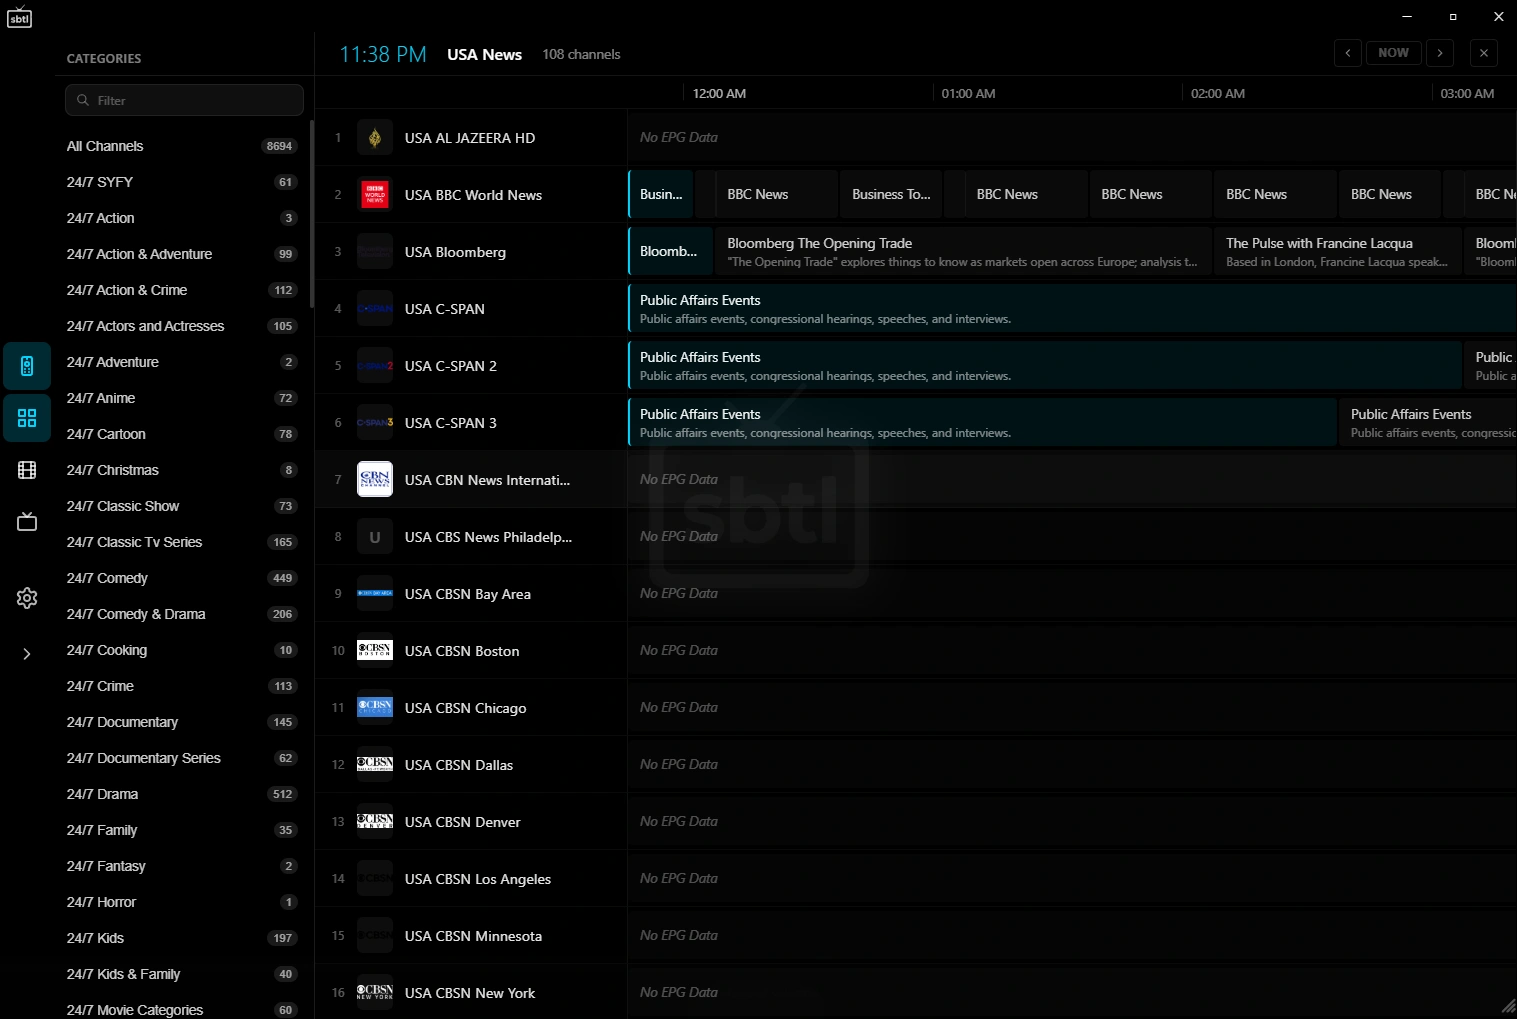
Task: Click the USA C-SPAN 2 channel logo
Action: pos(375,366)
